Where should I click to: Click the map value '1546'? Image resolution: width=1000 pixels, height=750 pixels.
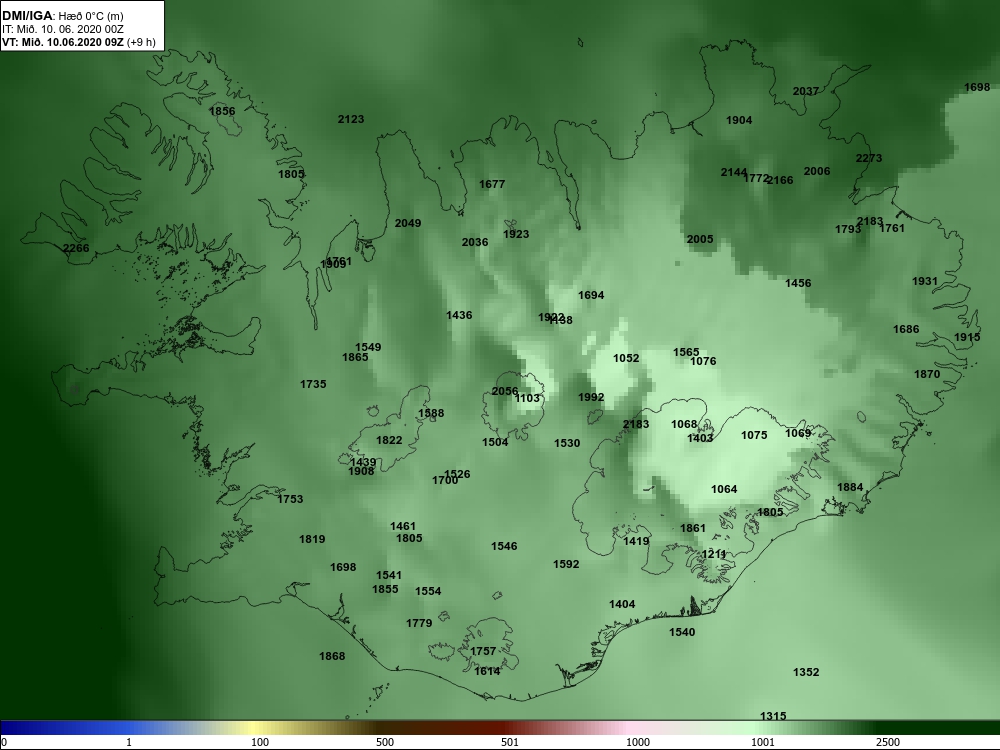coord(504,547)
